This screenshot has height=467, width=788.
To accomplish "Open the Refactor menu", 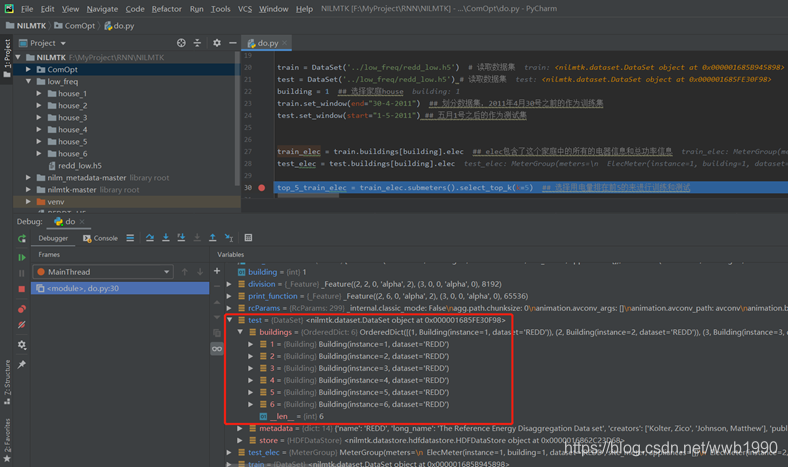I will tap(166, 9).
